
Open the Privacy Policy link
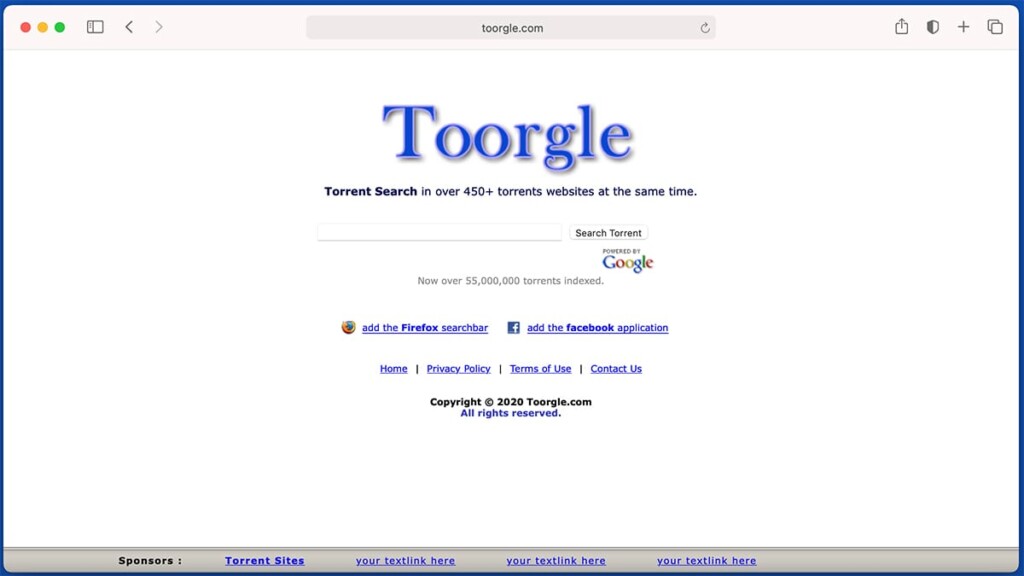pos(458,369)
